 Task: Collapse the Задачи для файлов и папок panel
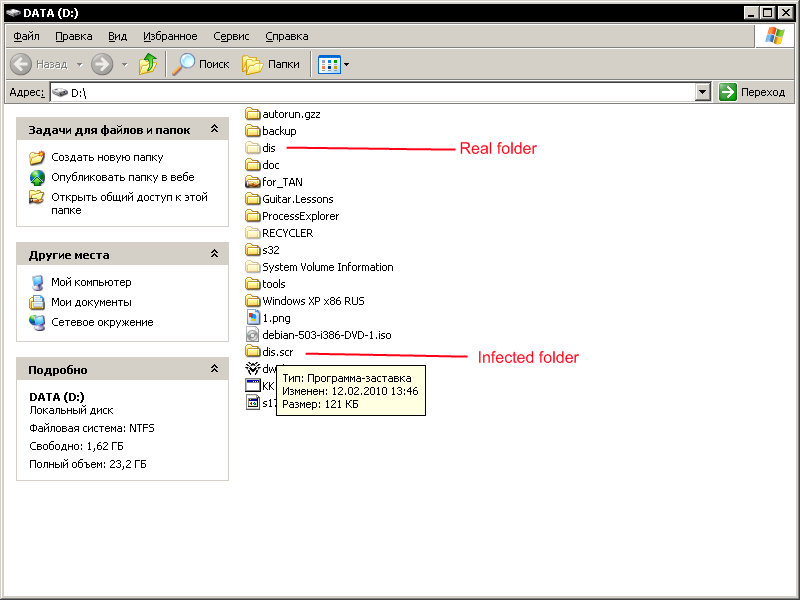pyautogui.click(x=215, y=129)
